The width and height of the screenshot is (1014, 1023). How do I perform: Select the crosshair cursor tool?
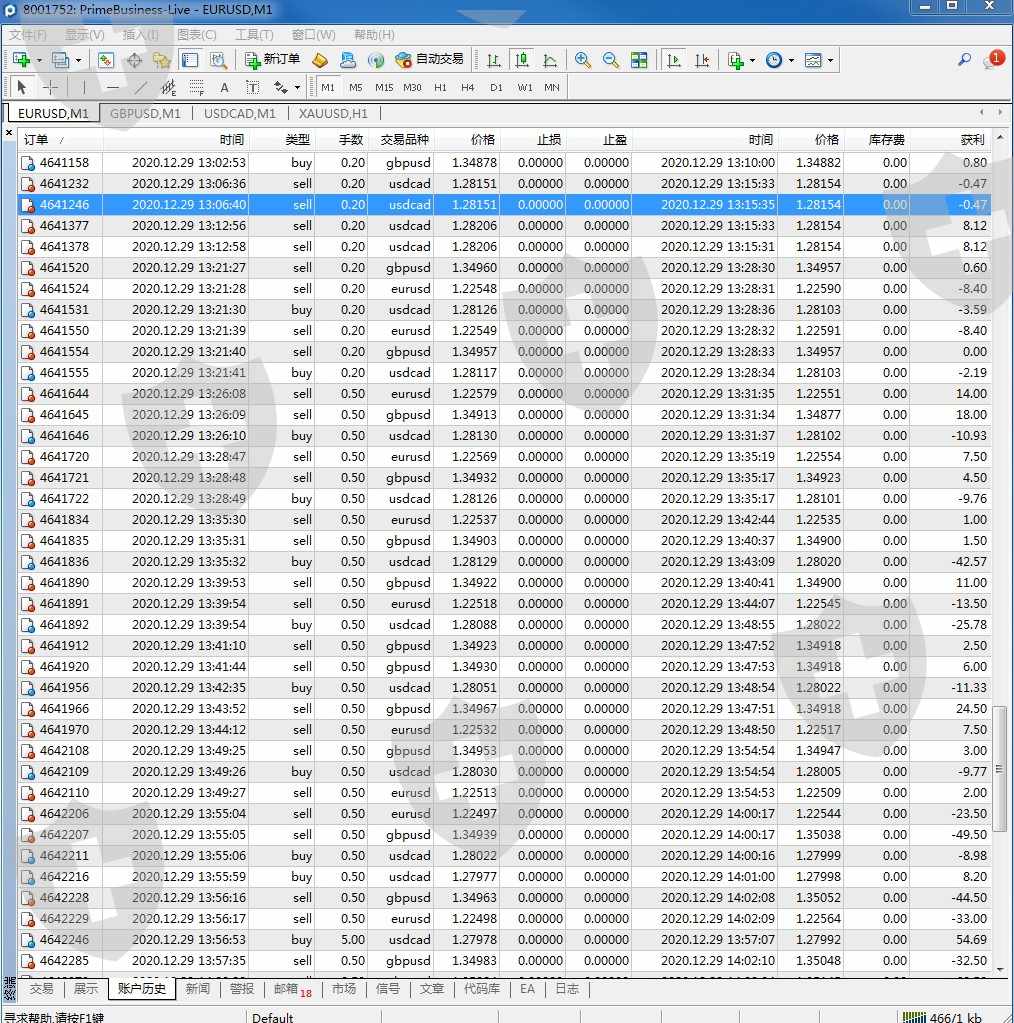click(x=50, y=87)
